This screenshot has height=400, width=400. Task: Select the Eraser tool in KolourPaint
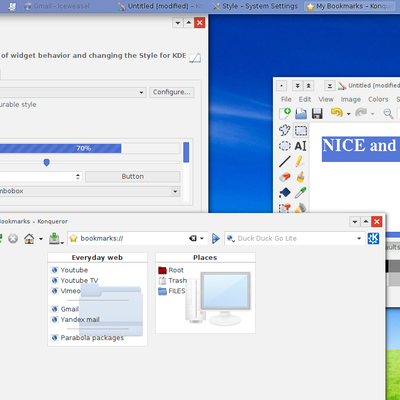285,177
